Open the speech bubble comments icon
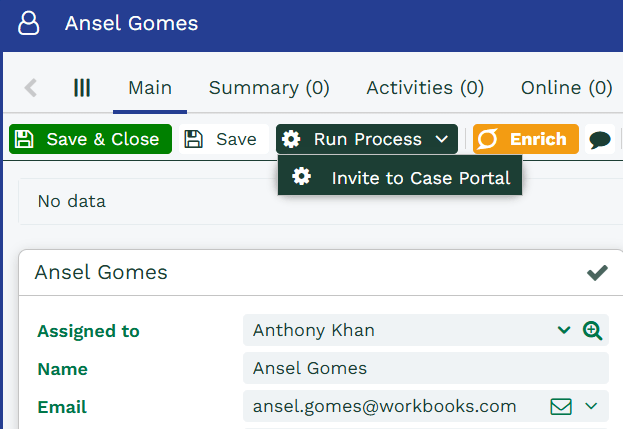The width and height of the screenshot is (623, 429). click(x=600, y=140)
